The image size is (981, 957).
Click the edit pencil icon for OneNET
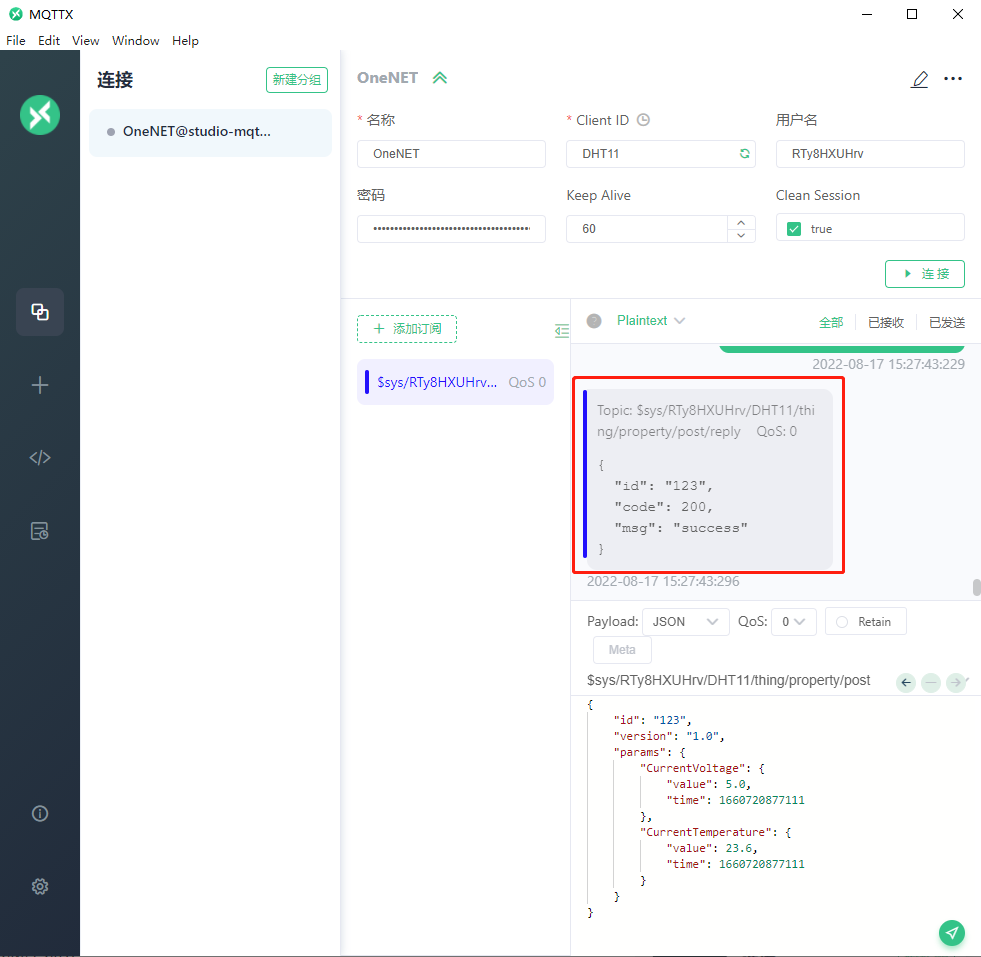pyautogui.click(x=919, y=79)
